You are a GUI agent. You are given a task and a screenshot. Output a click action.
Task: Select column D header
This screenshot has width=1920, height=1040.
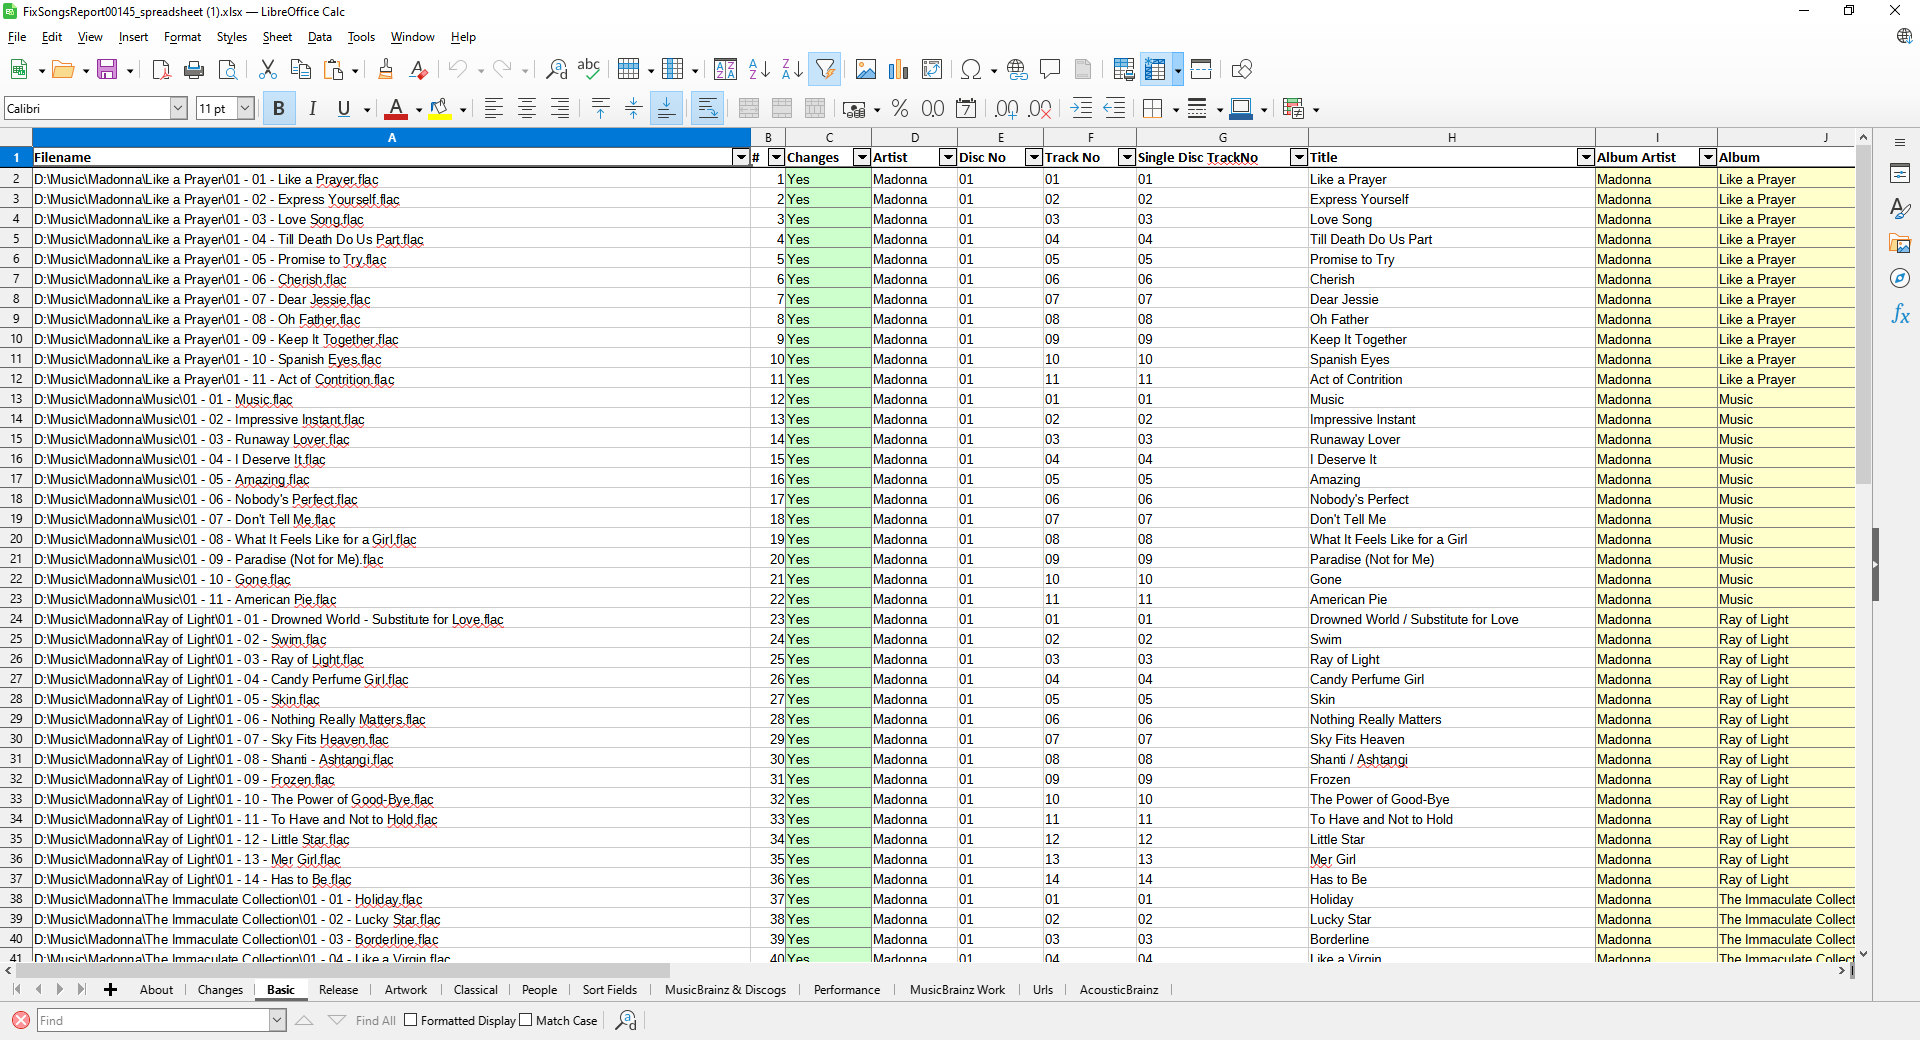(914, 137)
